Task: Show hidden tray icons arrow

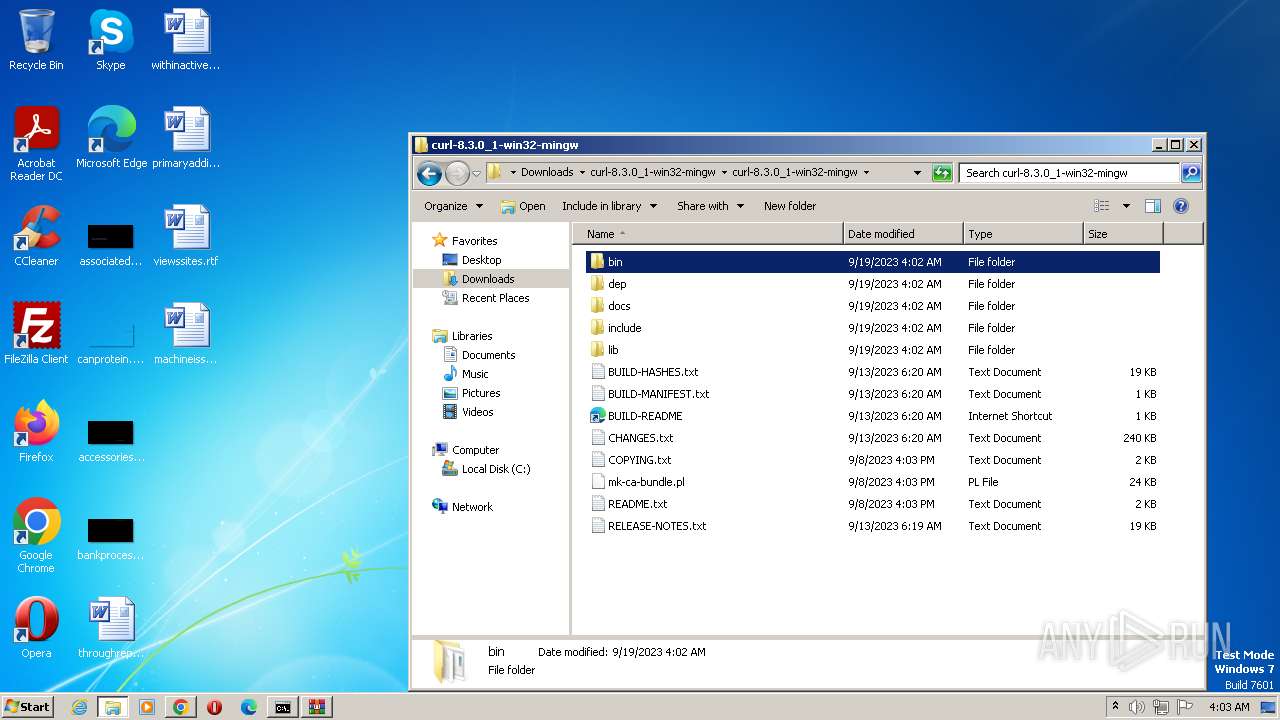Action: (1116, 707)
